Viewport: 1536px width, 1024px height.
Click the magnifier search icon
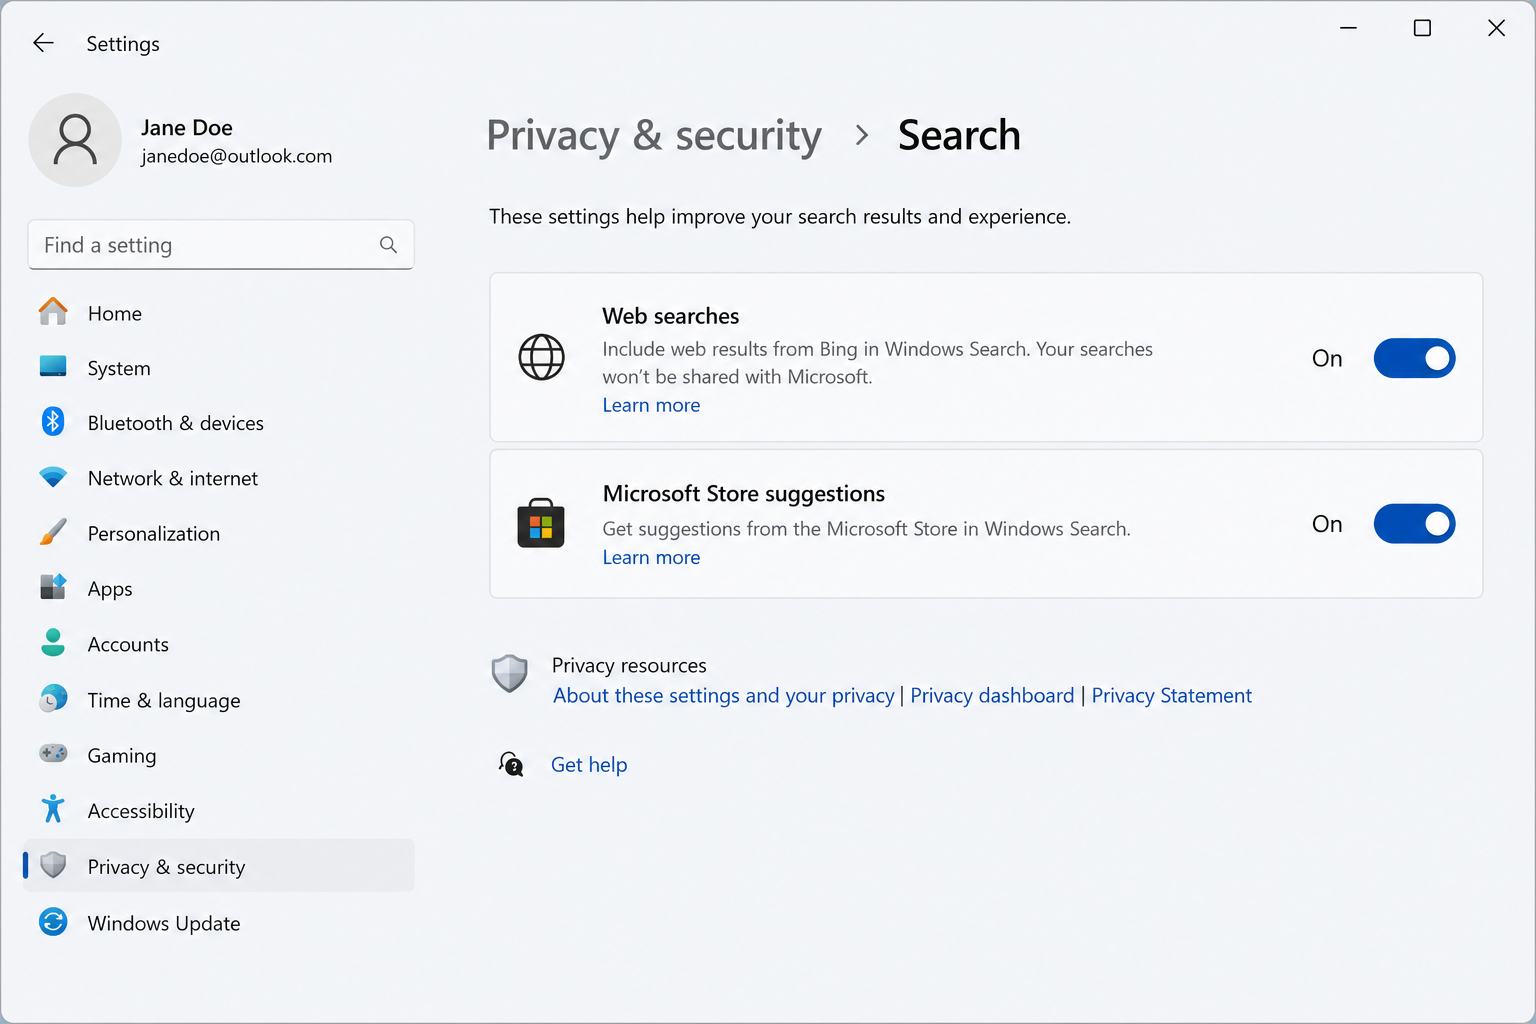point(388,245)
